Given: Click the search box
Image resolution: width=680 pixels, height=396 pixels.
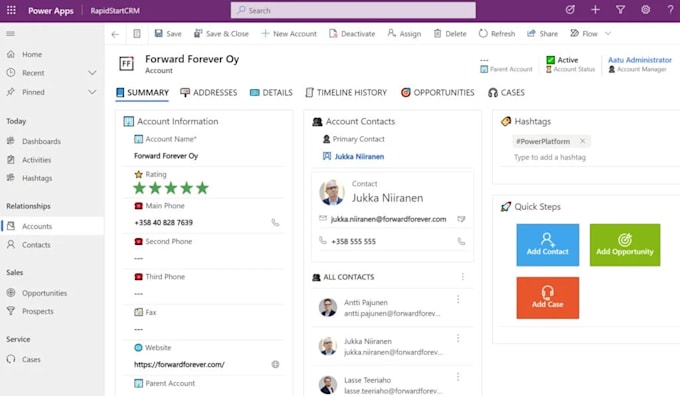Looking at the screenshot, I should (x=353, y=10).
